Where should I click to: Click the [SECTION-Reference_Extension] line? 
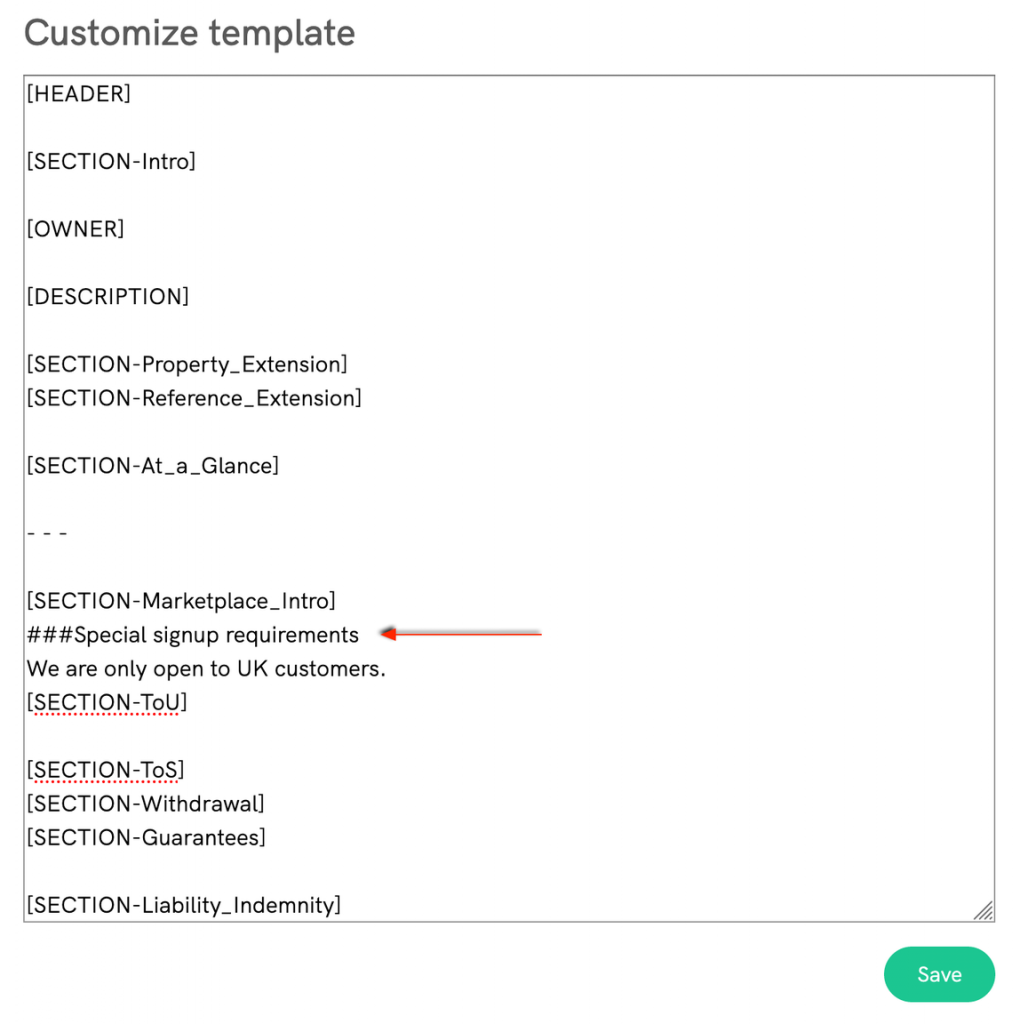(194, 398)
